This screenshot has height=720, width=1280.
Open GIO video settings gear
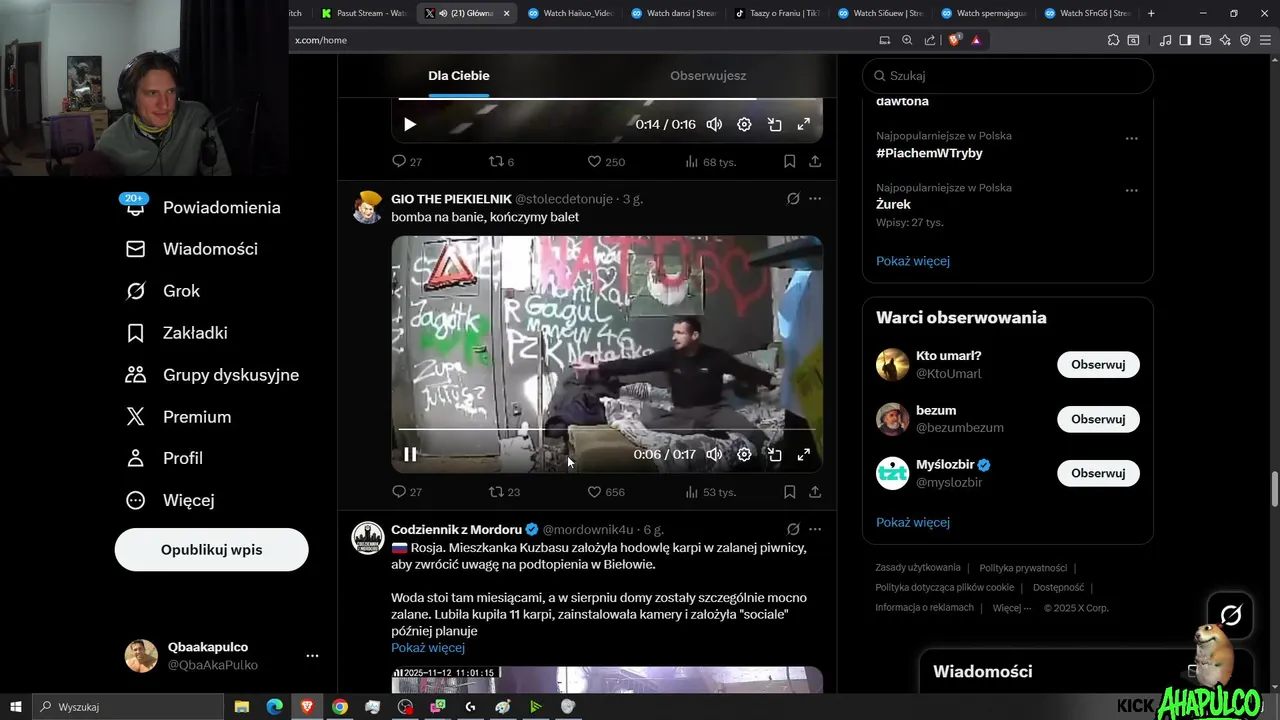[x=744, y=454]
